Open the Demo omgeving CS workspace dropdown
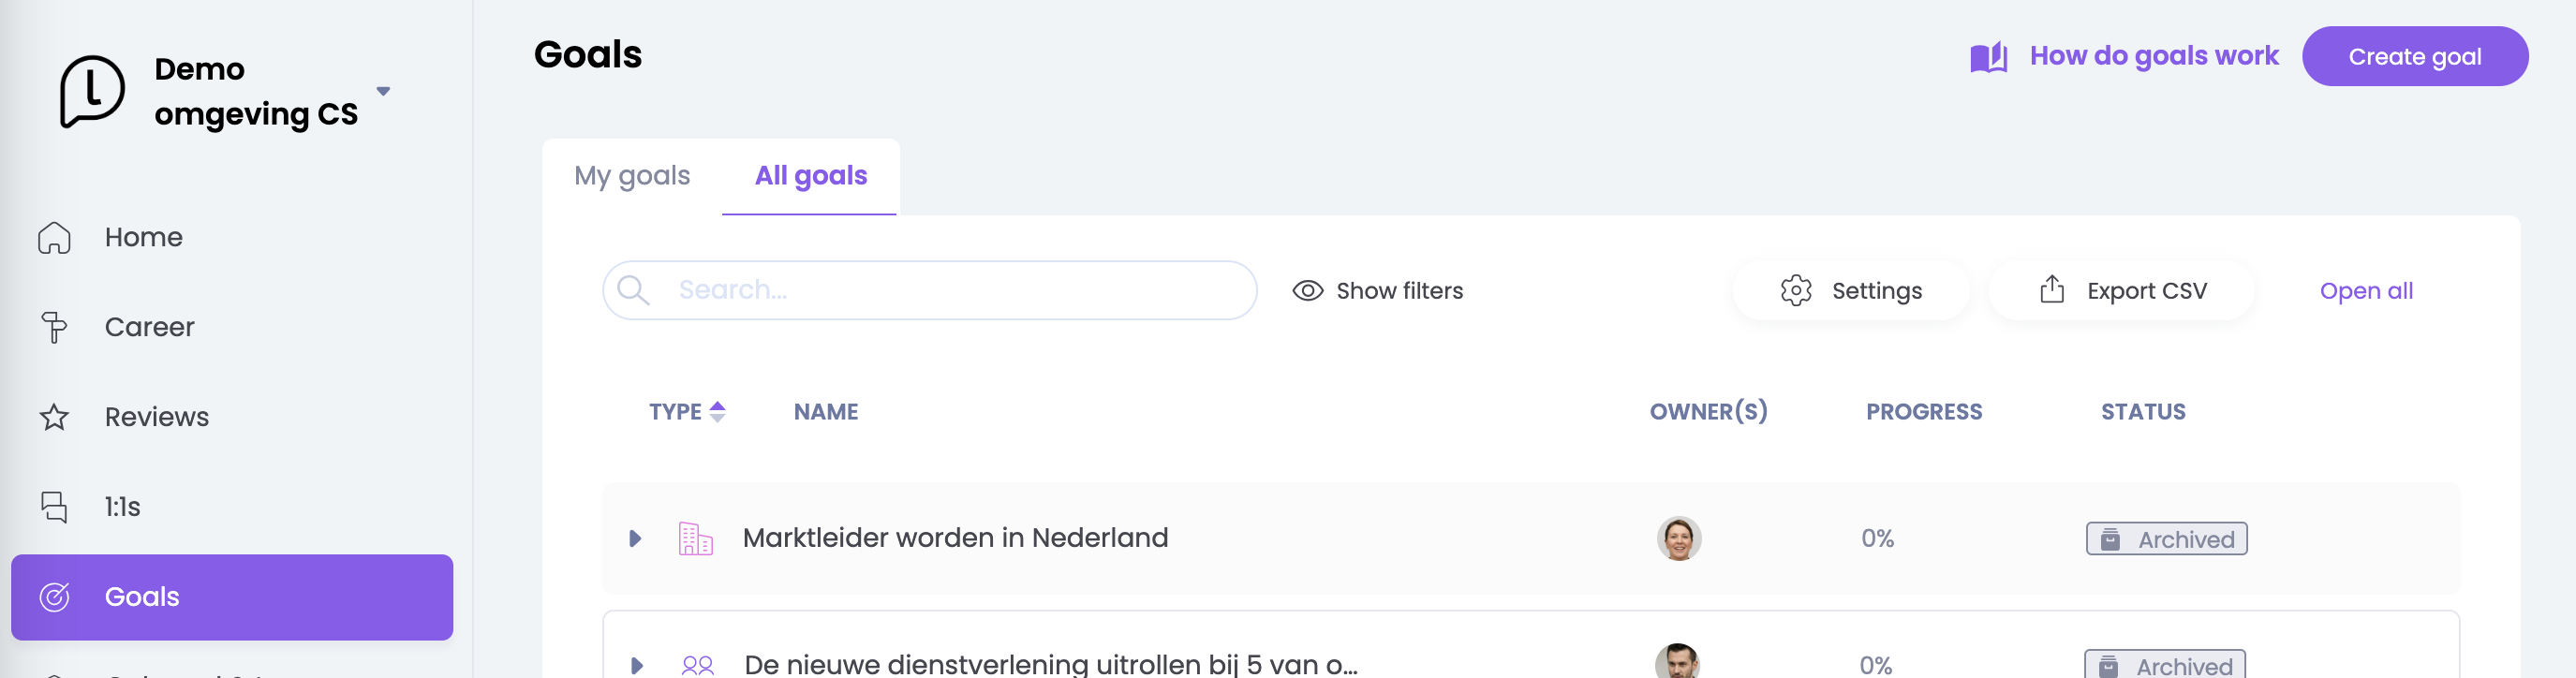Image resolution: width=2576 pixels, height=678 pixels. [x=383, y=92]
